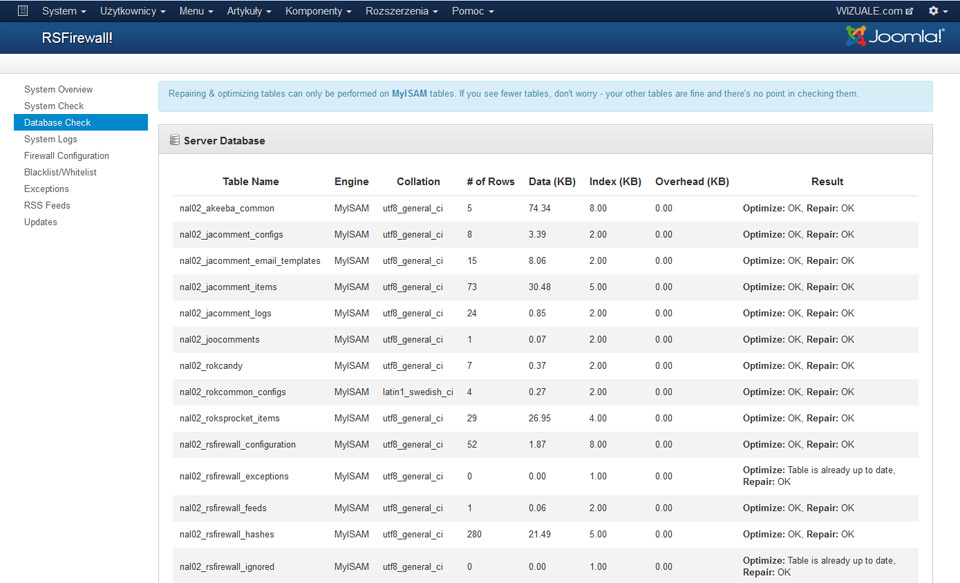The height and width of the screenshot is (583, 960).
Task: Click nal02_joocomments table name
Action: 219,340
